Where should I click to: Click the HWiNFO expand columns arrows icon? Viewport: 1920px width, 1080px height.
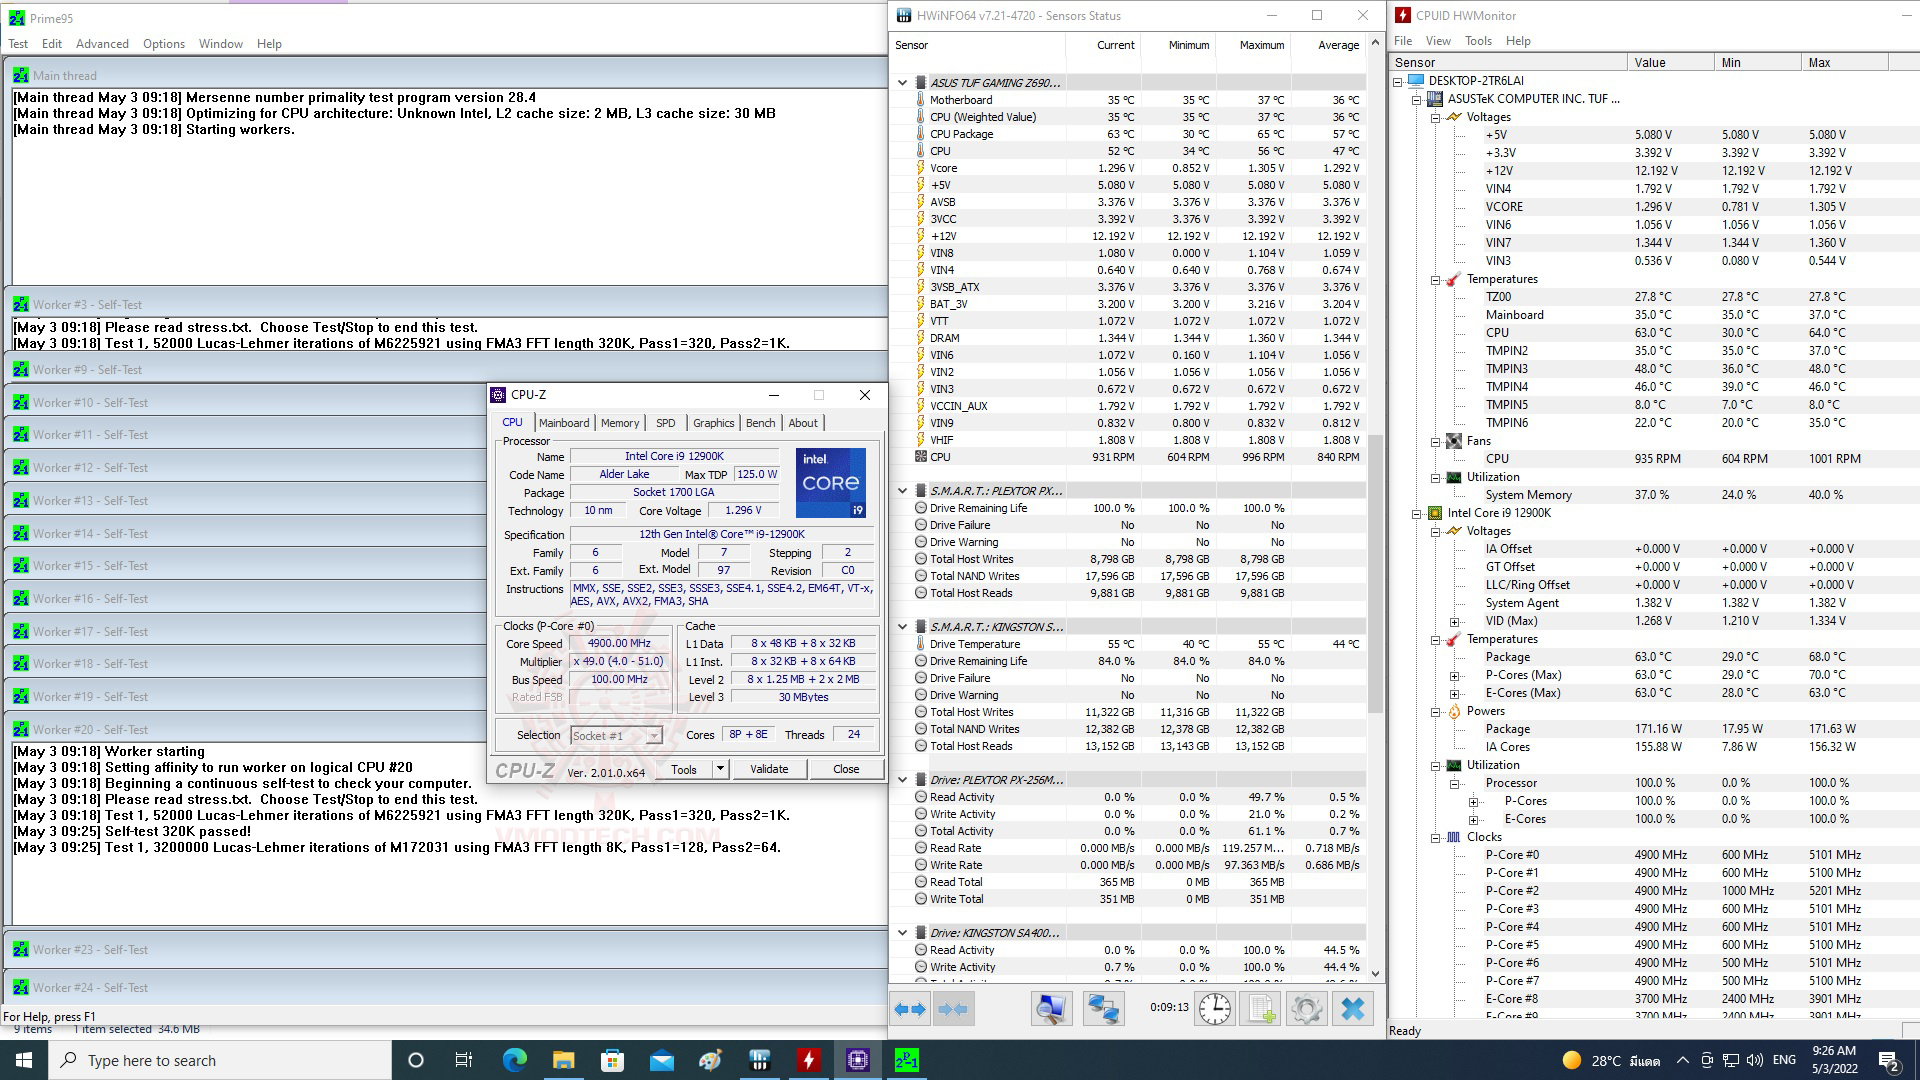pos(910,1009)
